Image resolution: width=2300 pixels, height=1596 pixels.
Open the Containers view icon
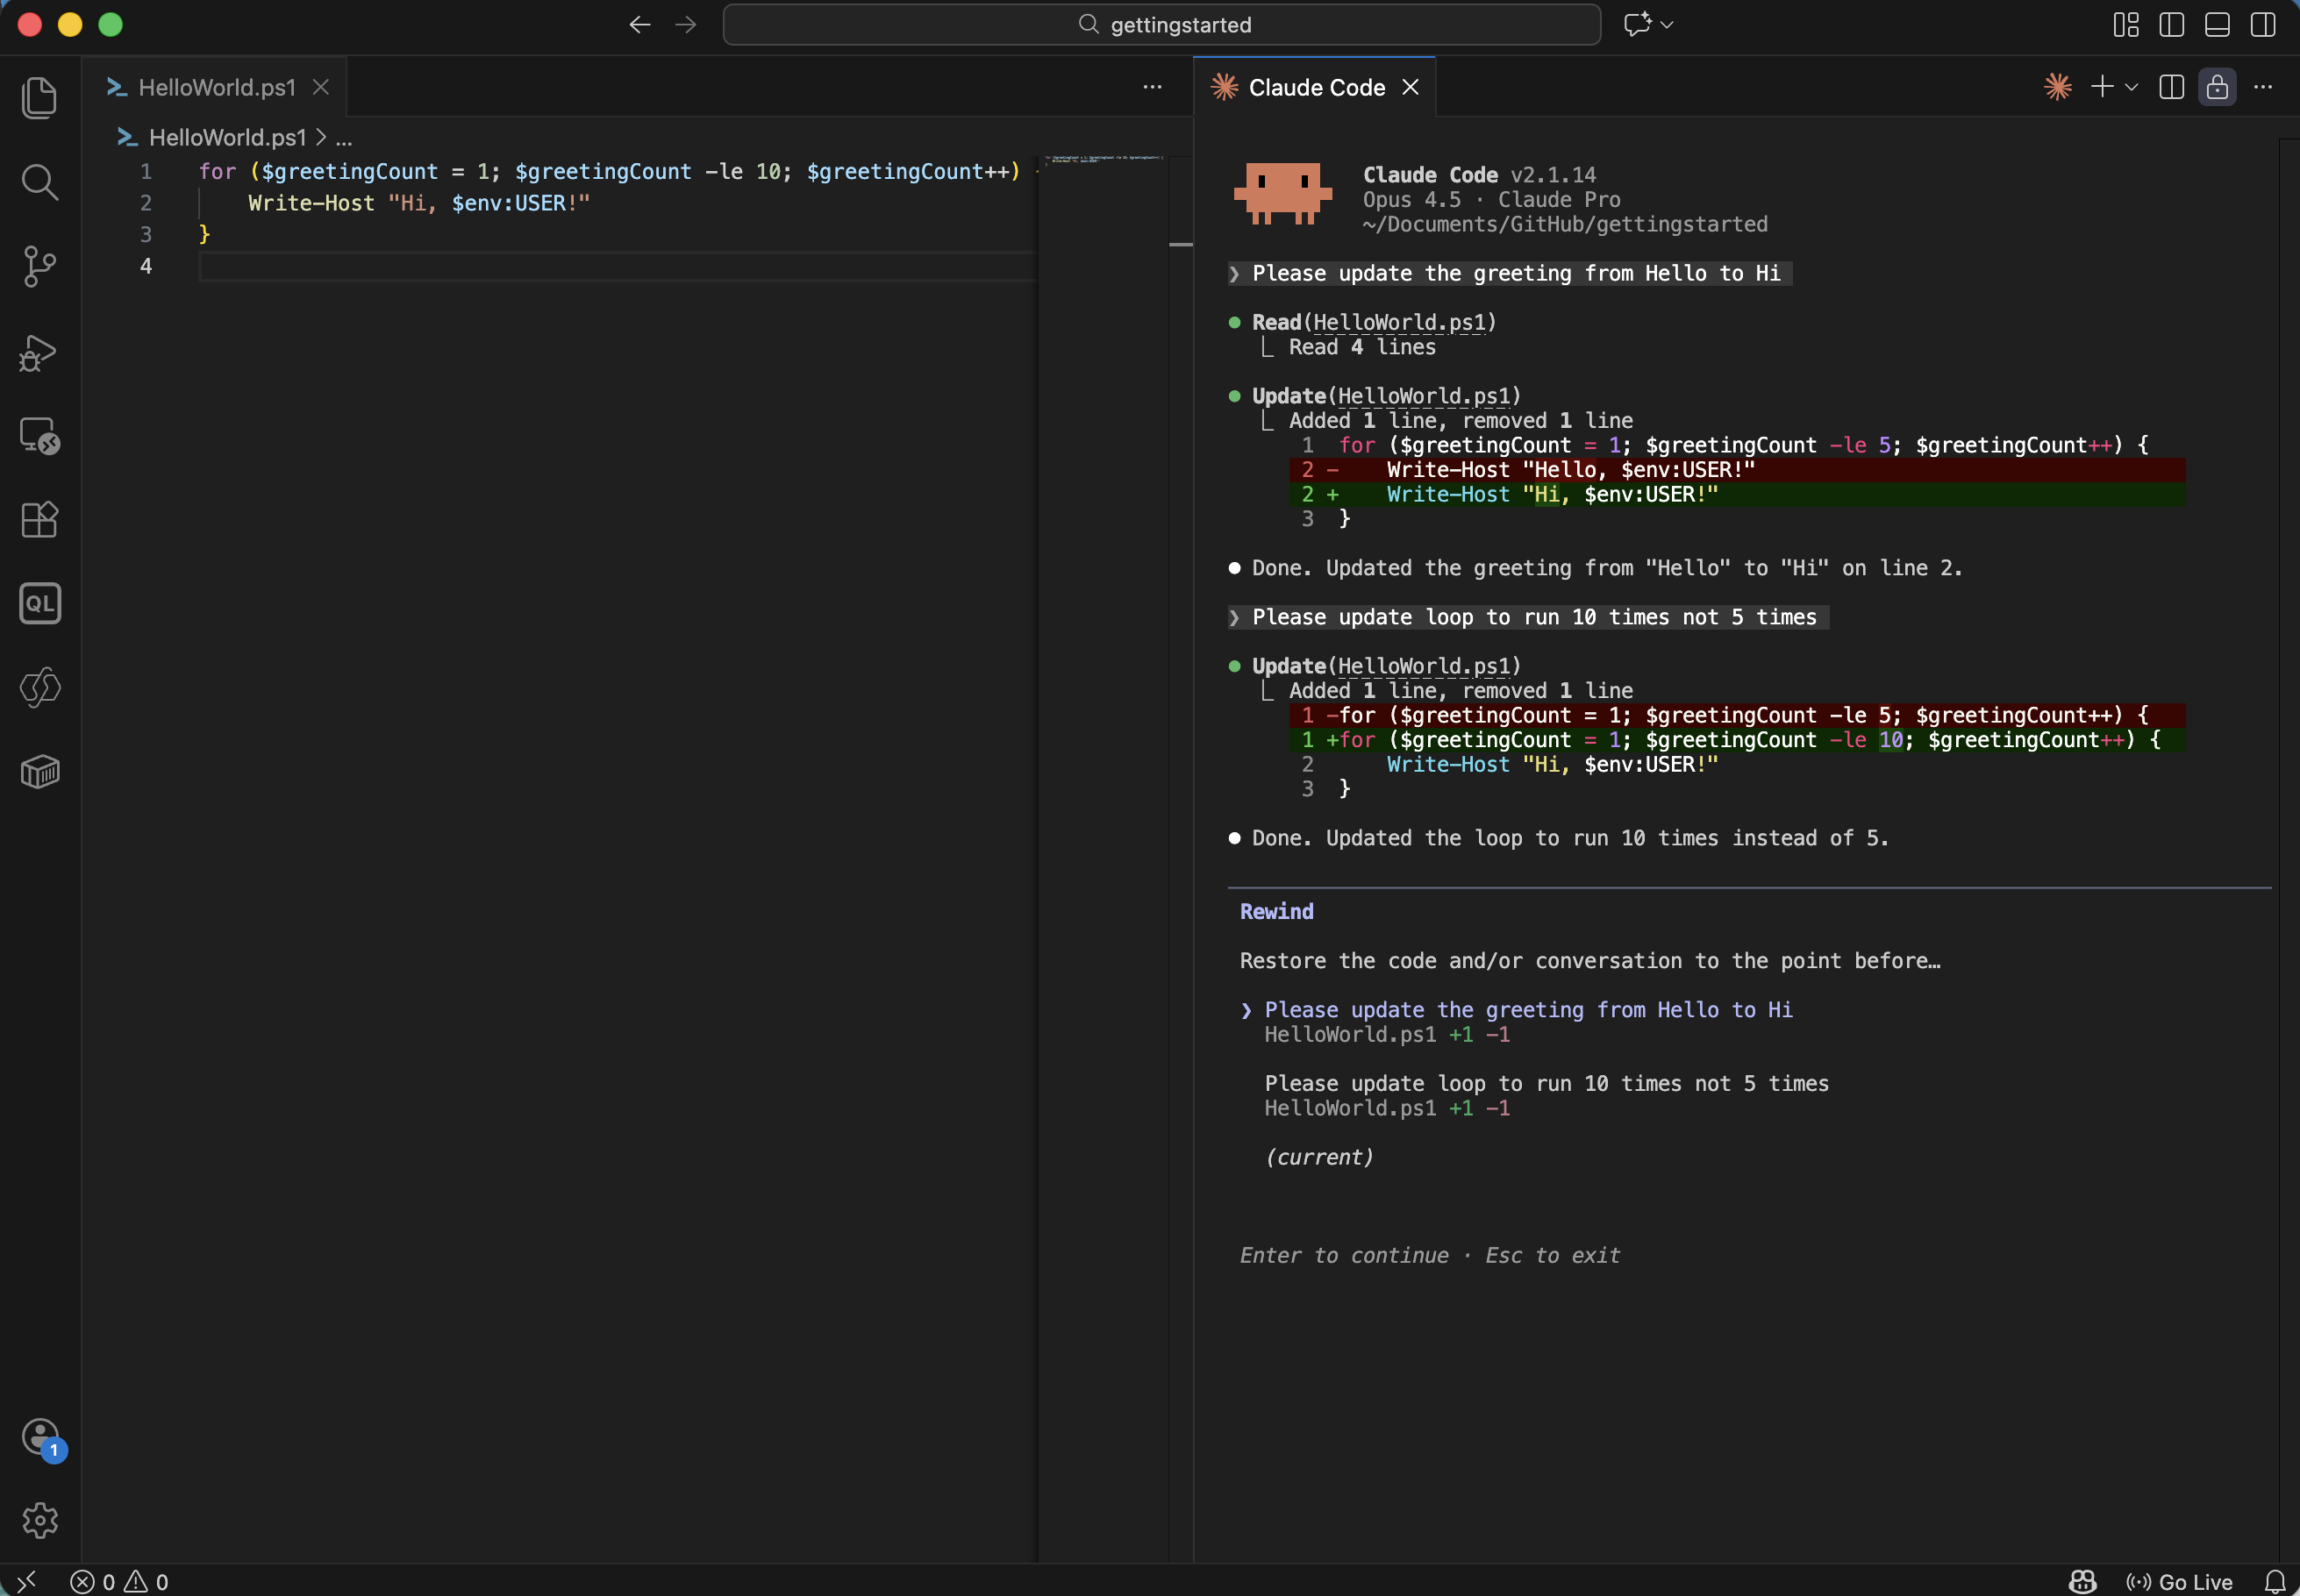(40, 771)
